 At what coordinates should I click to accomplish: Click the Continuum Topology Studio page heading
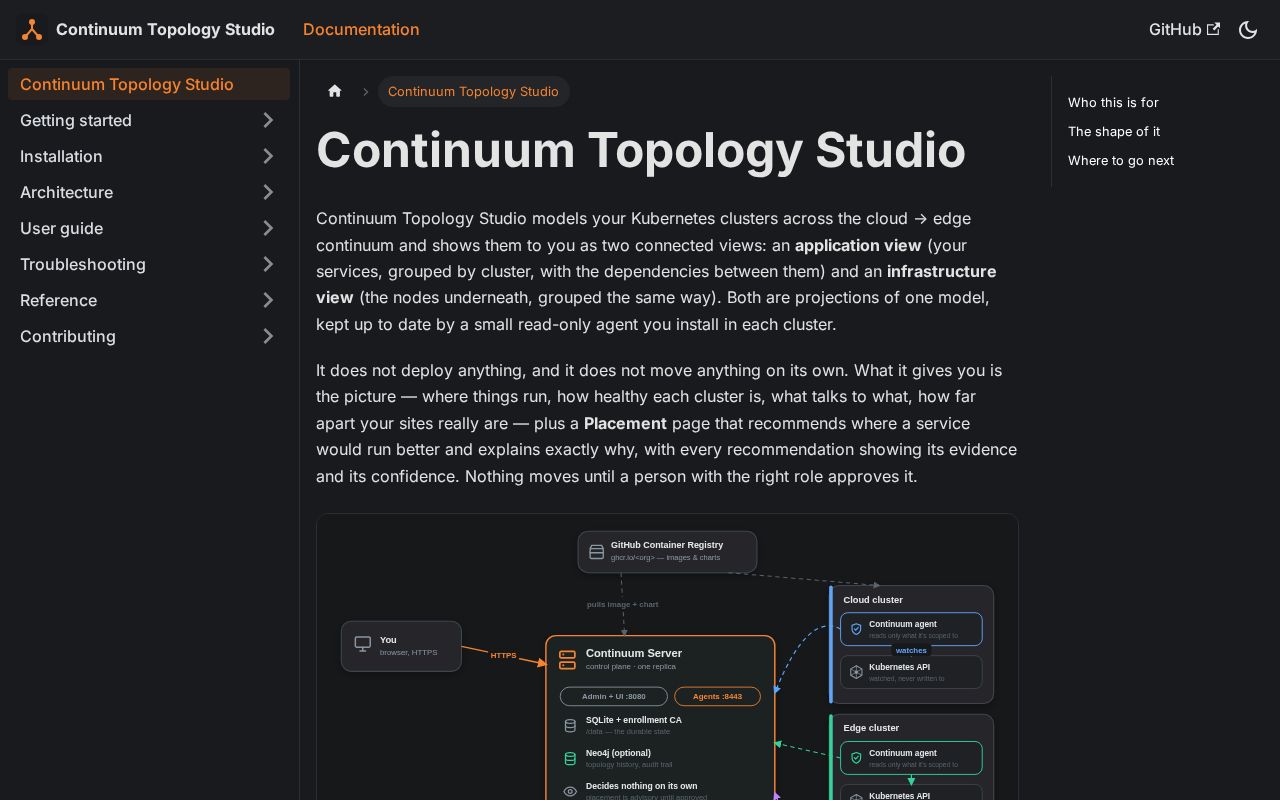pyautogui.click(x=641, y=150)
